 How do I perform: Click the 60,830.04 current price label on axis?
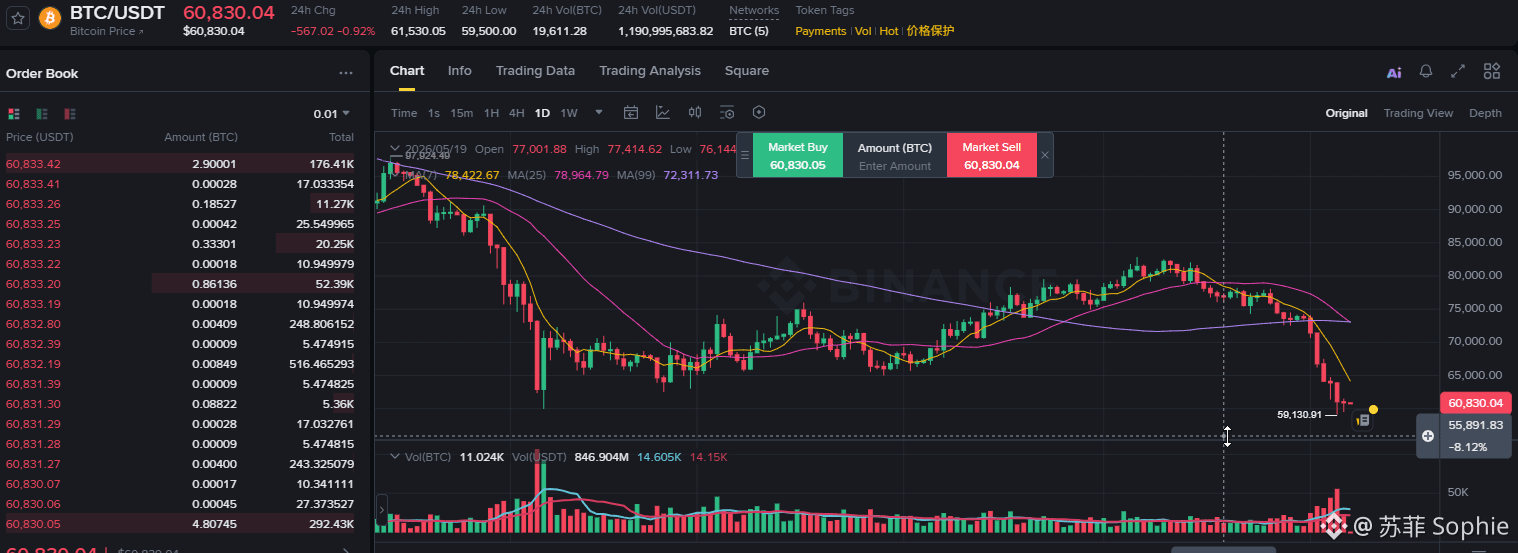click(x=1475, y=403)
